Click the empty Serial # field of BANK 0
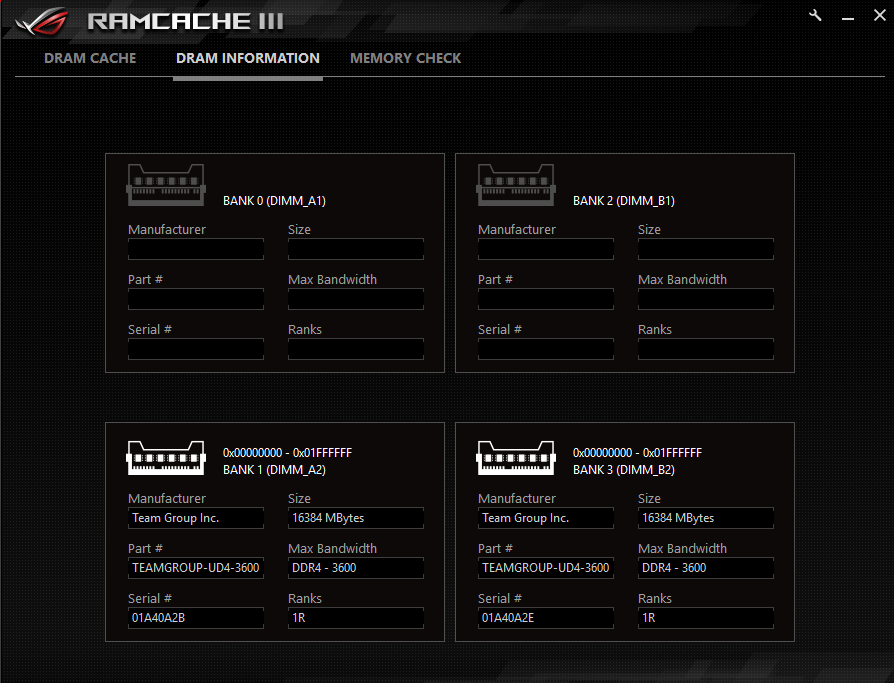The height and width of the screenshot is (683, 894). click(196, 349)
